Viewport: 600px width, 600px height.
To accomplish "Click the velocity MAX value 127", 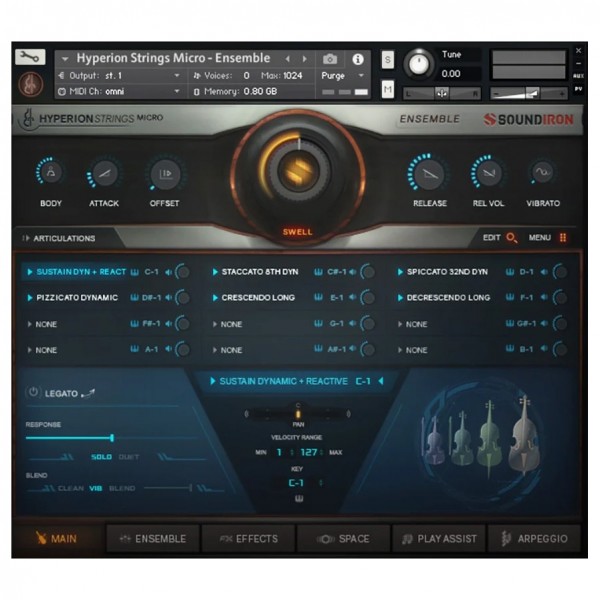I will tap(308, 452).
